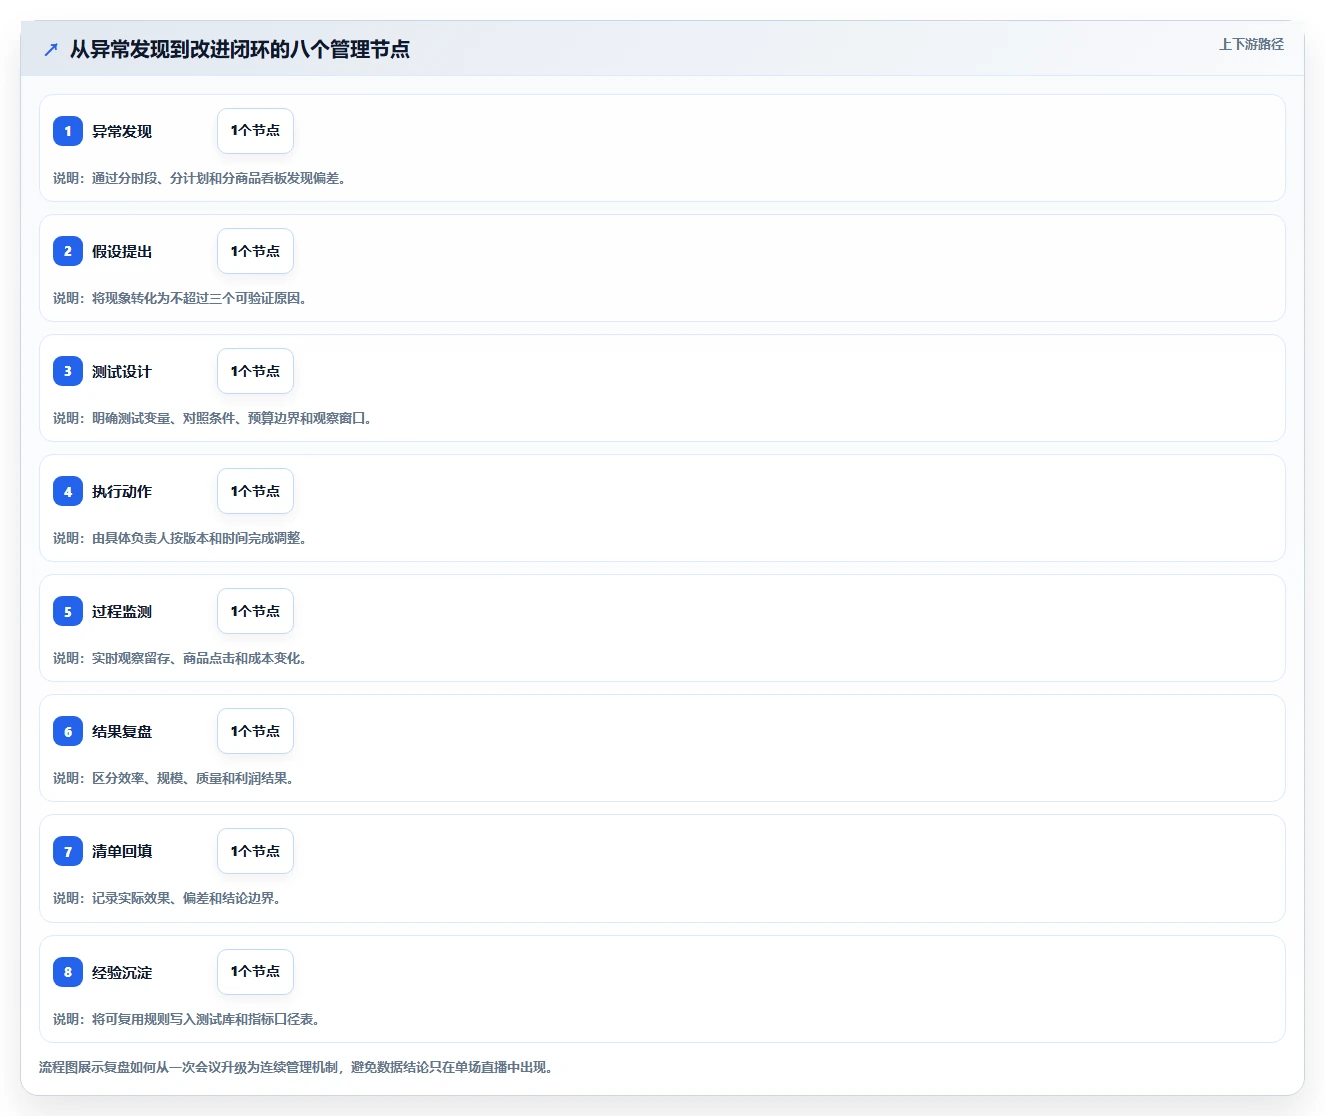Click the arrow icon beside the panel title
1325x1116 pixels.
pyautogui.click(x=51, y=49)
